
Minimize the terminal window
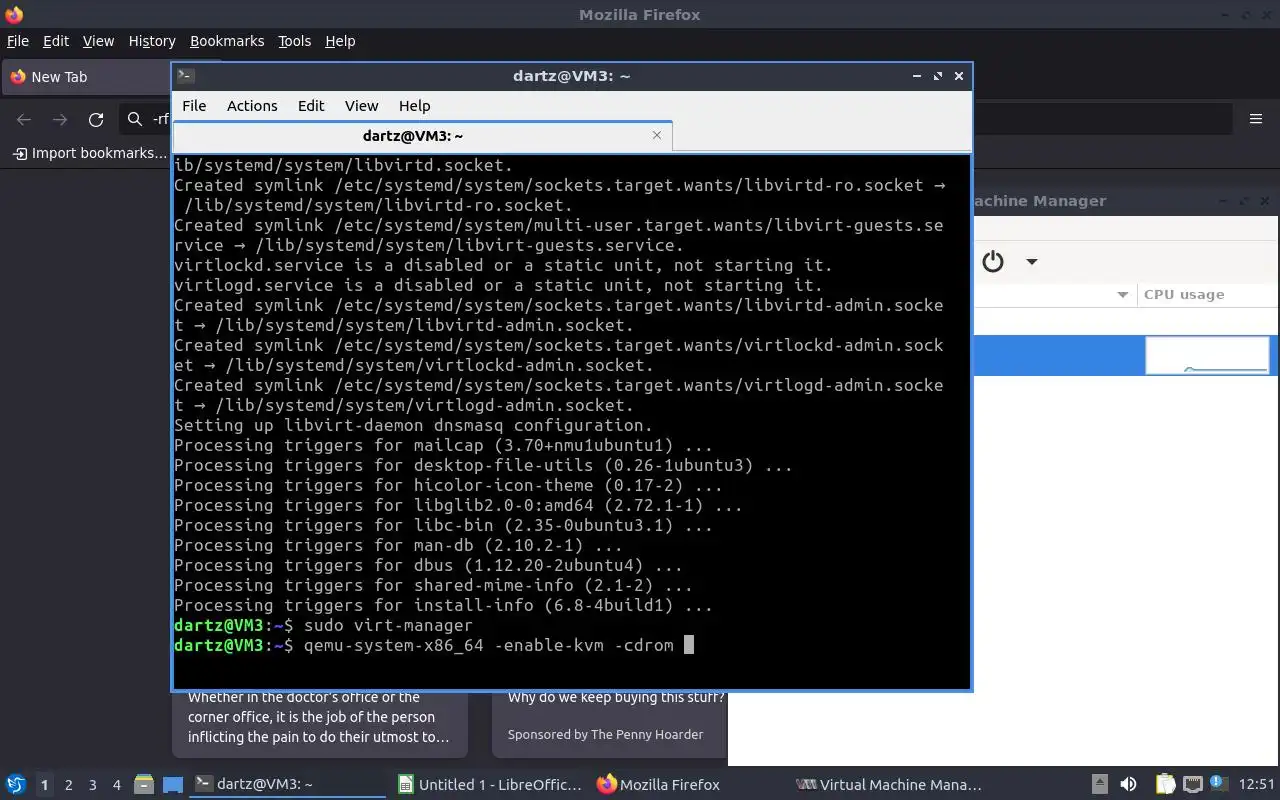point(917,76)
